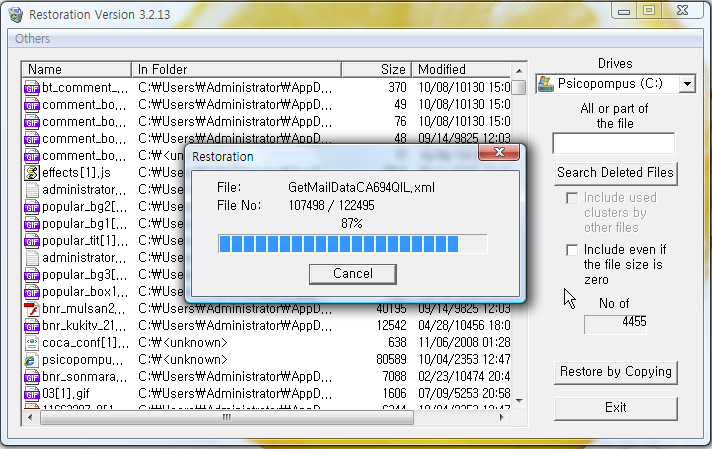This screenshot has width=712, height=449.
Task: Select the blank document icon of first administrator file
Action: [x=32, y=190]
